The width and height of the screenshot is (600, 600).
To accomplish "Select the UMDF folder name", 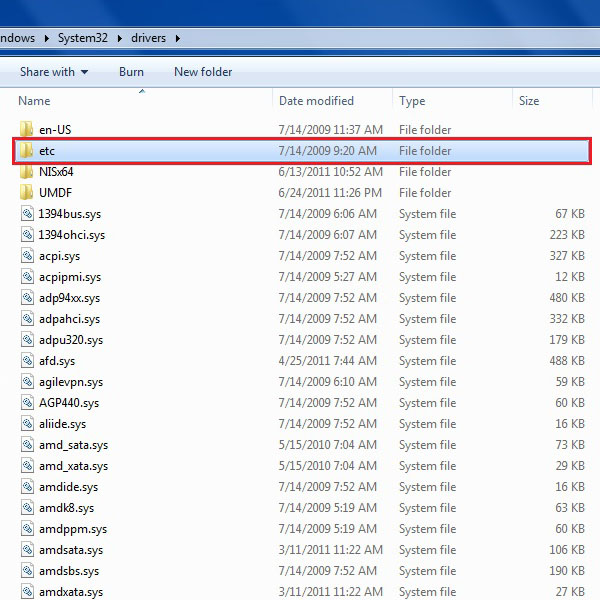I will click(x=55, y=192).
